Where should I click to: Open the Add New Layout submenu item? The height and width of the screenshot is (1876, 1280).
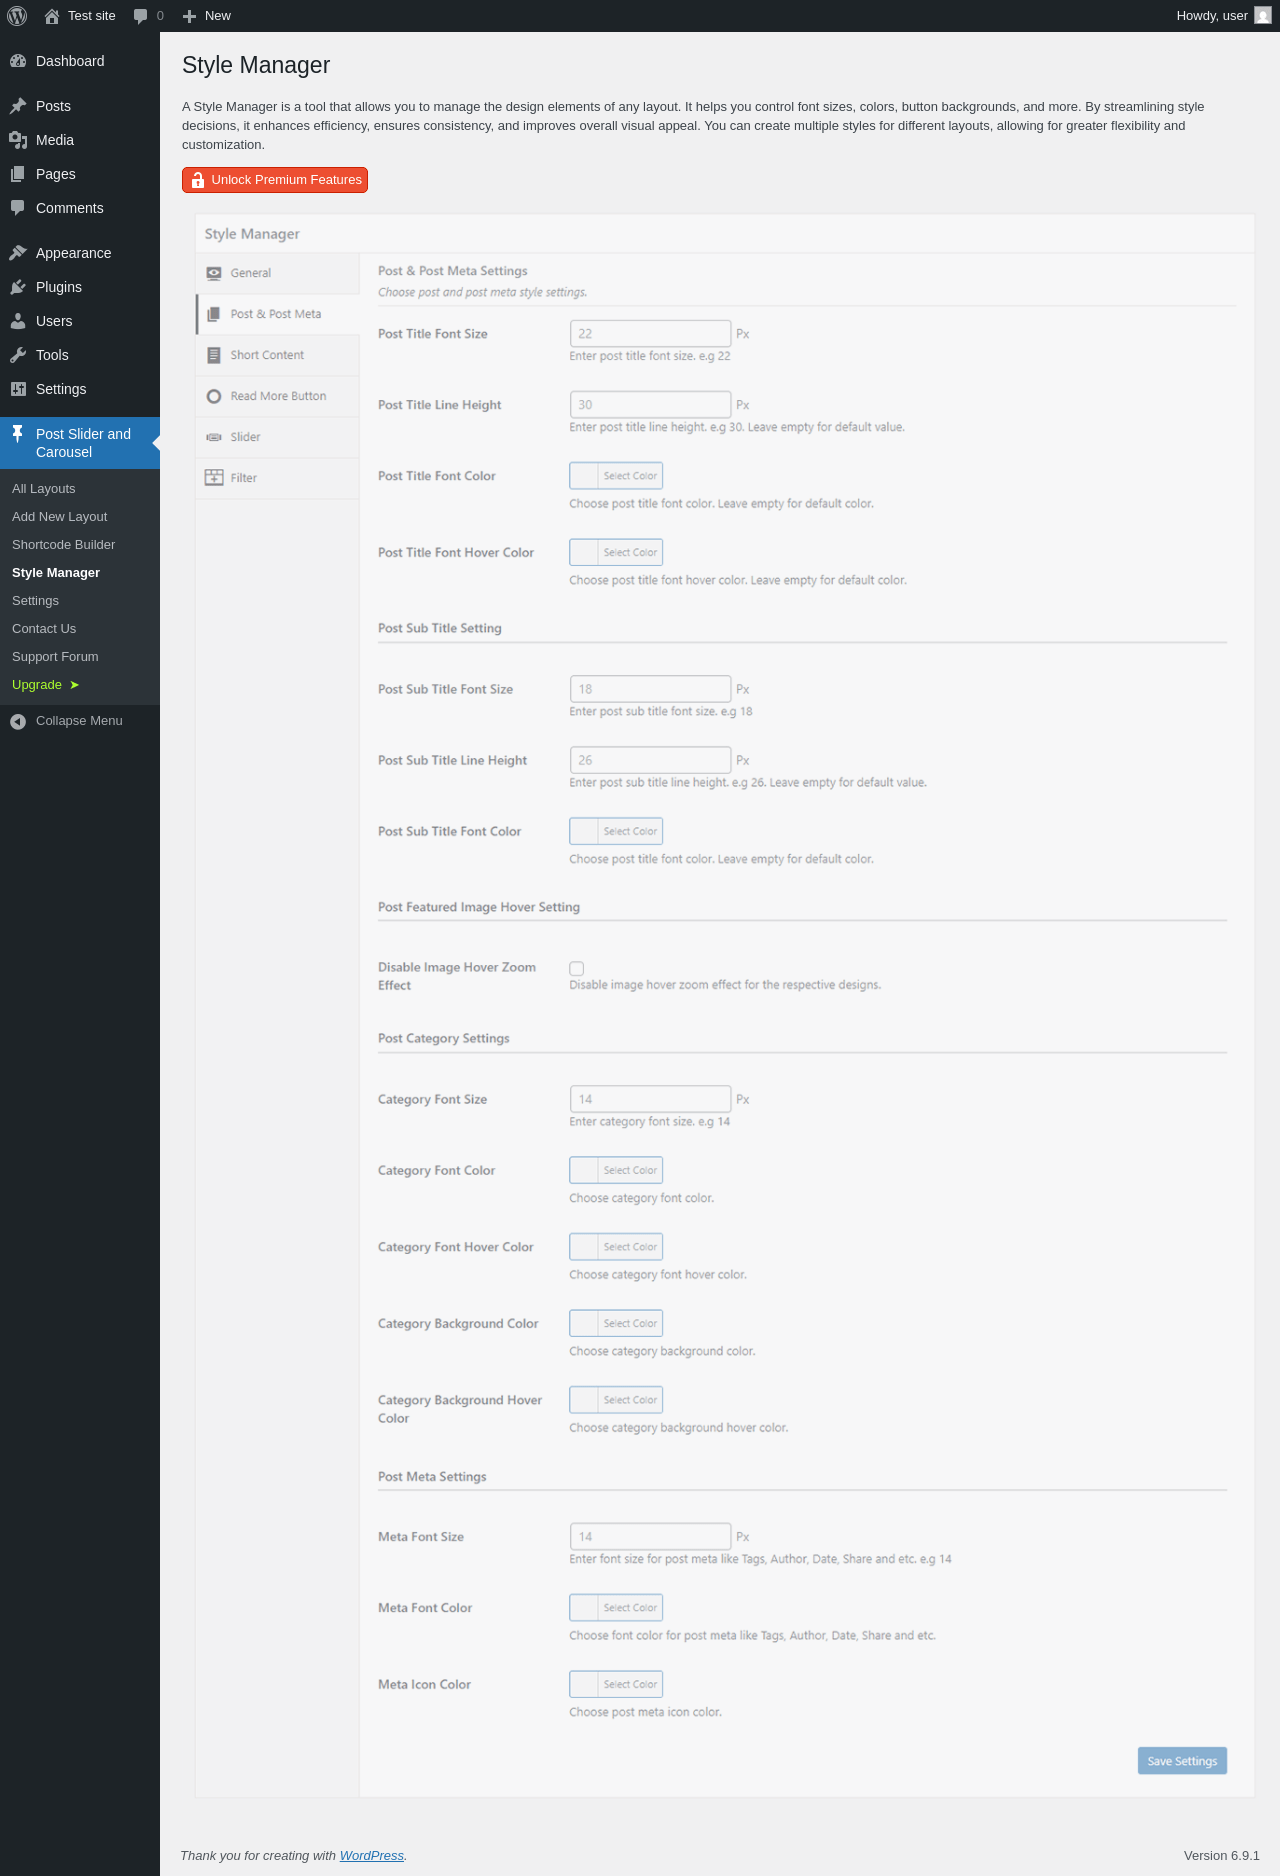[x=60, y=517]
